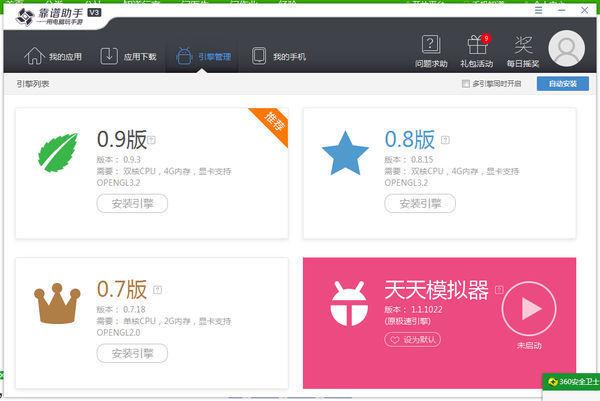The image size is (600, 401).
Task: Click the (原极速引擎) text
Action: point(408,321)
